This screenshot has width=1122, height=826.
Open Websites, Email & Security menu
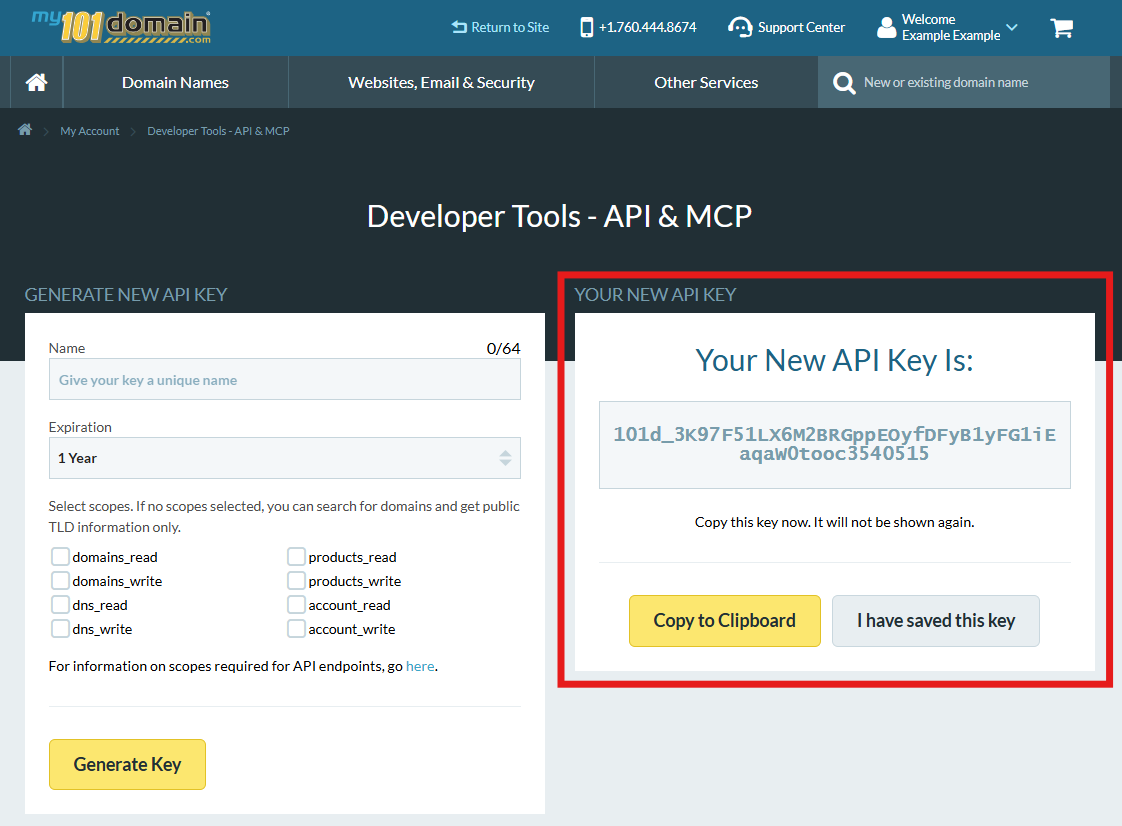(x=442, y=82)
